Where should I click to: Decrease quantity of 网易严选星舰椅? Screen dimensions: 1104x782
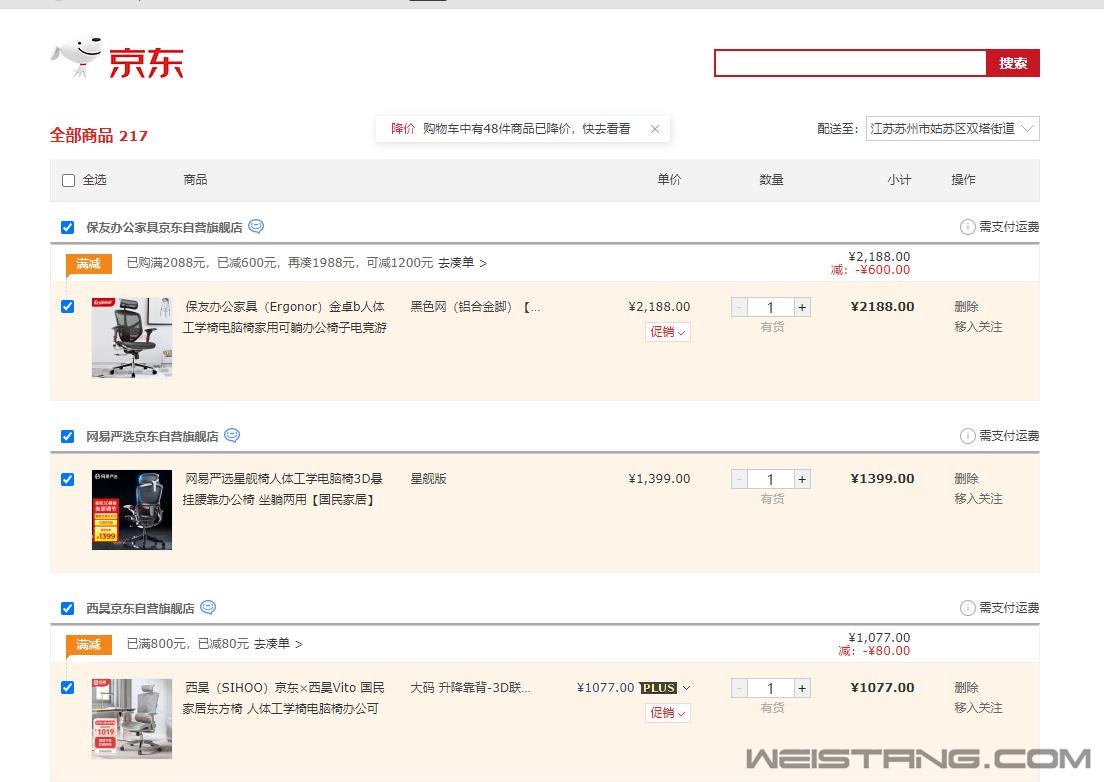point(739,479)
